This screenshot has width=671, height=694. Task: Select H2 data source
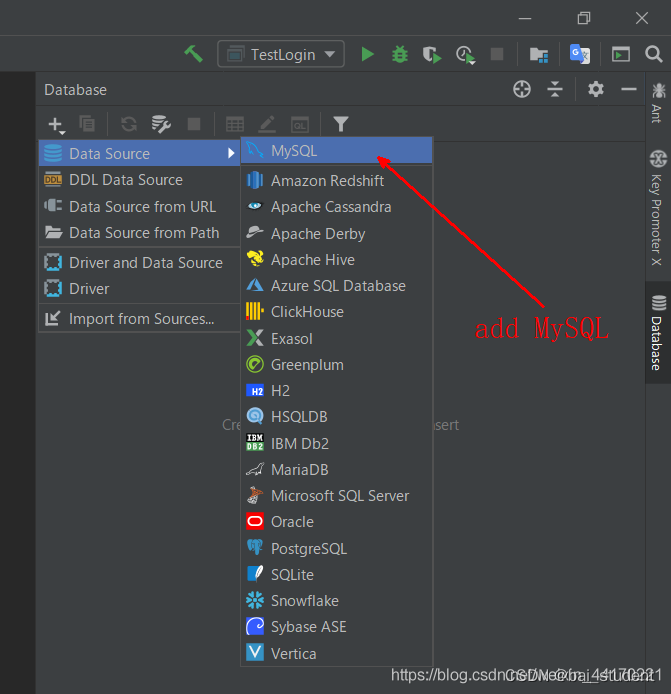tap(336, 390)
